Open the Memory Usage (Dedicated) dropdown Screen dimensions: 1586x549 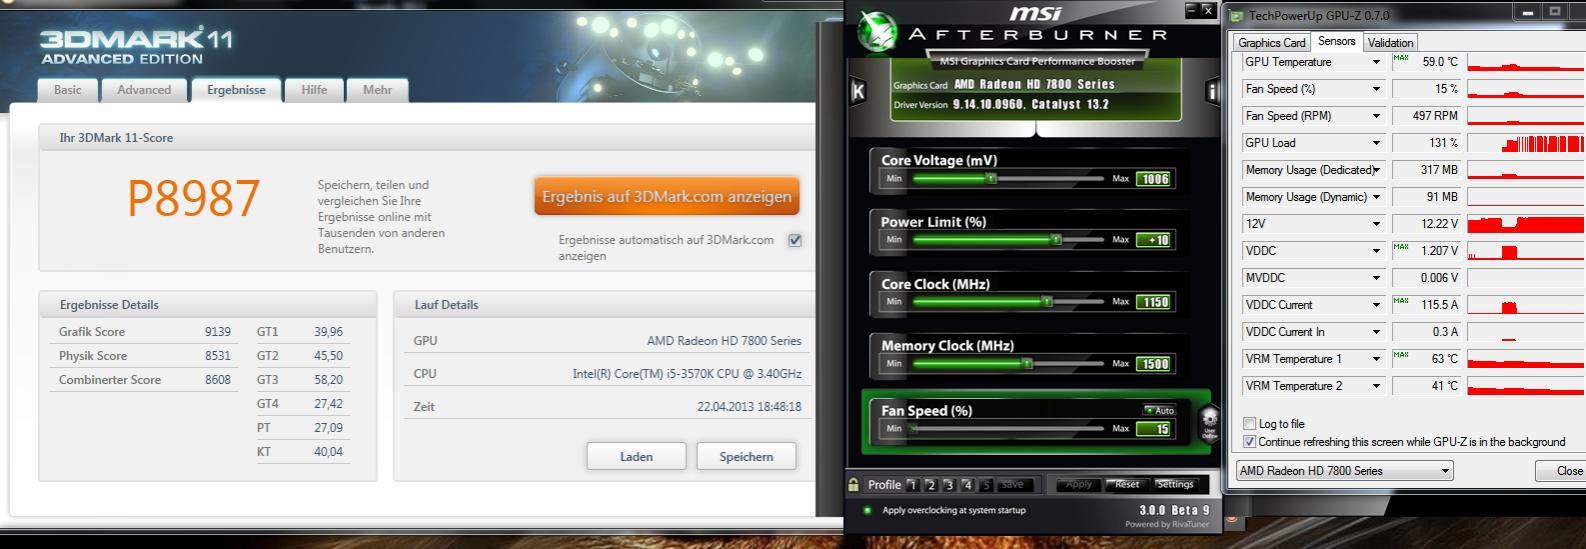tap(1376, 170)
